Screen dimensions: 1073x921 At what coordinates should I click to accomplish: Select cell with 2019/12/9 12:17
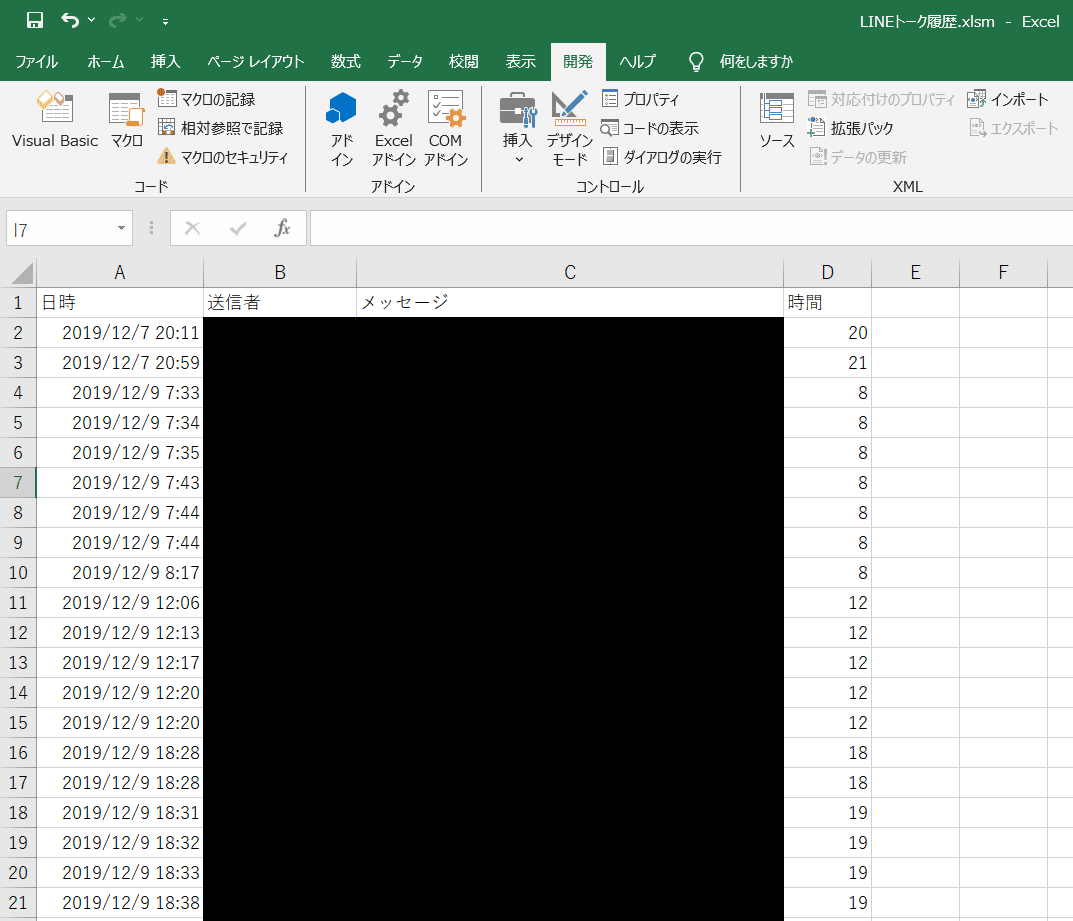[x=120, y=663]
